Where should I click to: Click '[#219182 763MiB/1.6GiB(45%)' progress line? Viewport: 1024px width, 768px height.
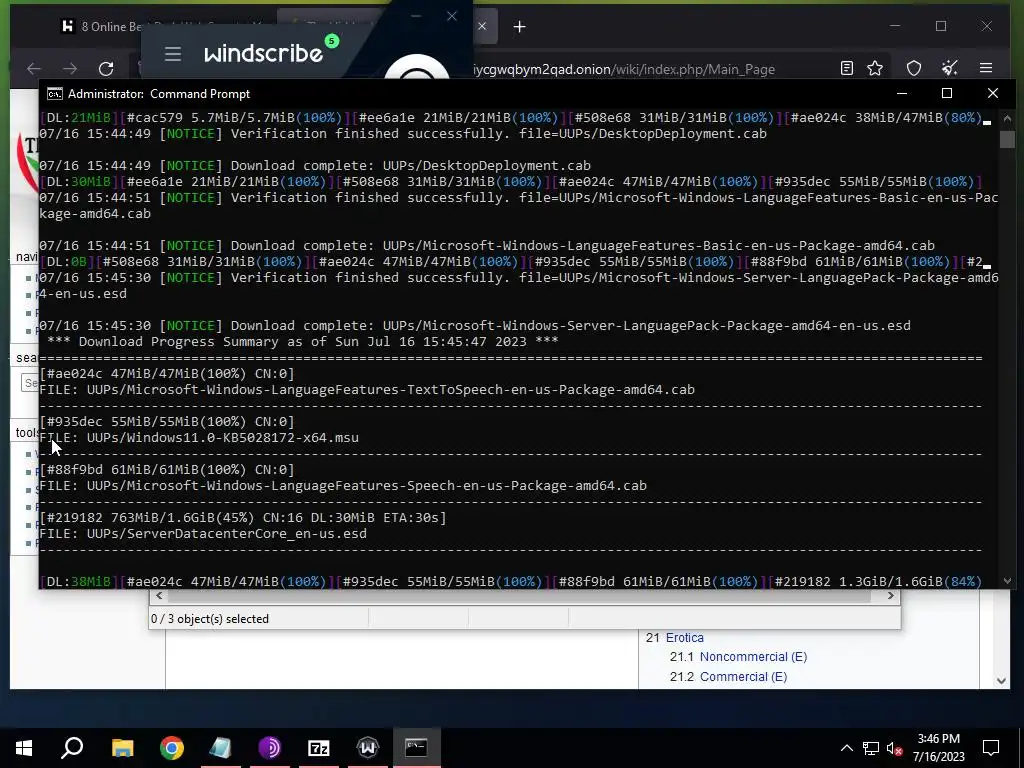(x=243, y=517)
